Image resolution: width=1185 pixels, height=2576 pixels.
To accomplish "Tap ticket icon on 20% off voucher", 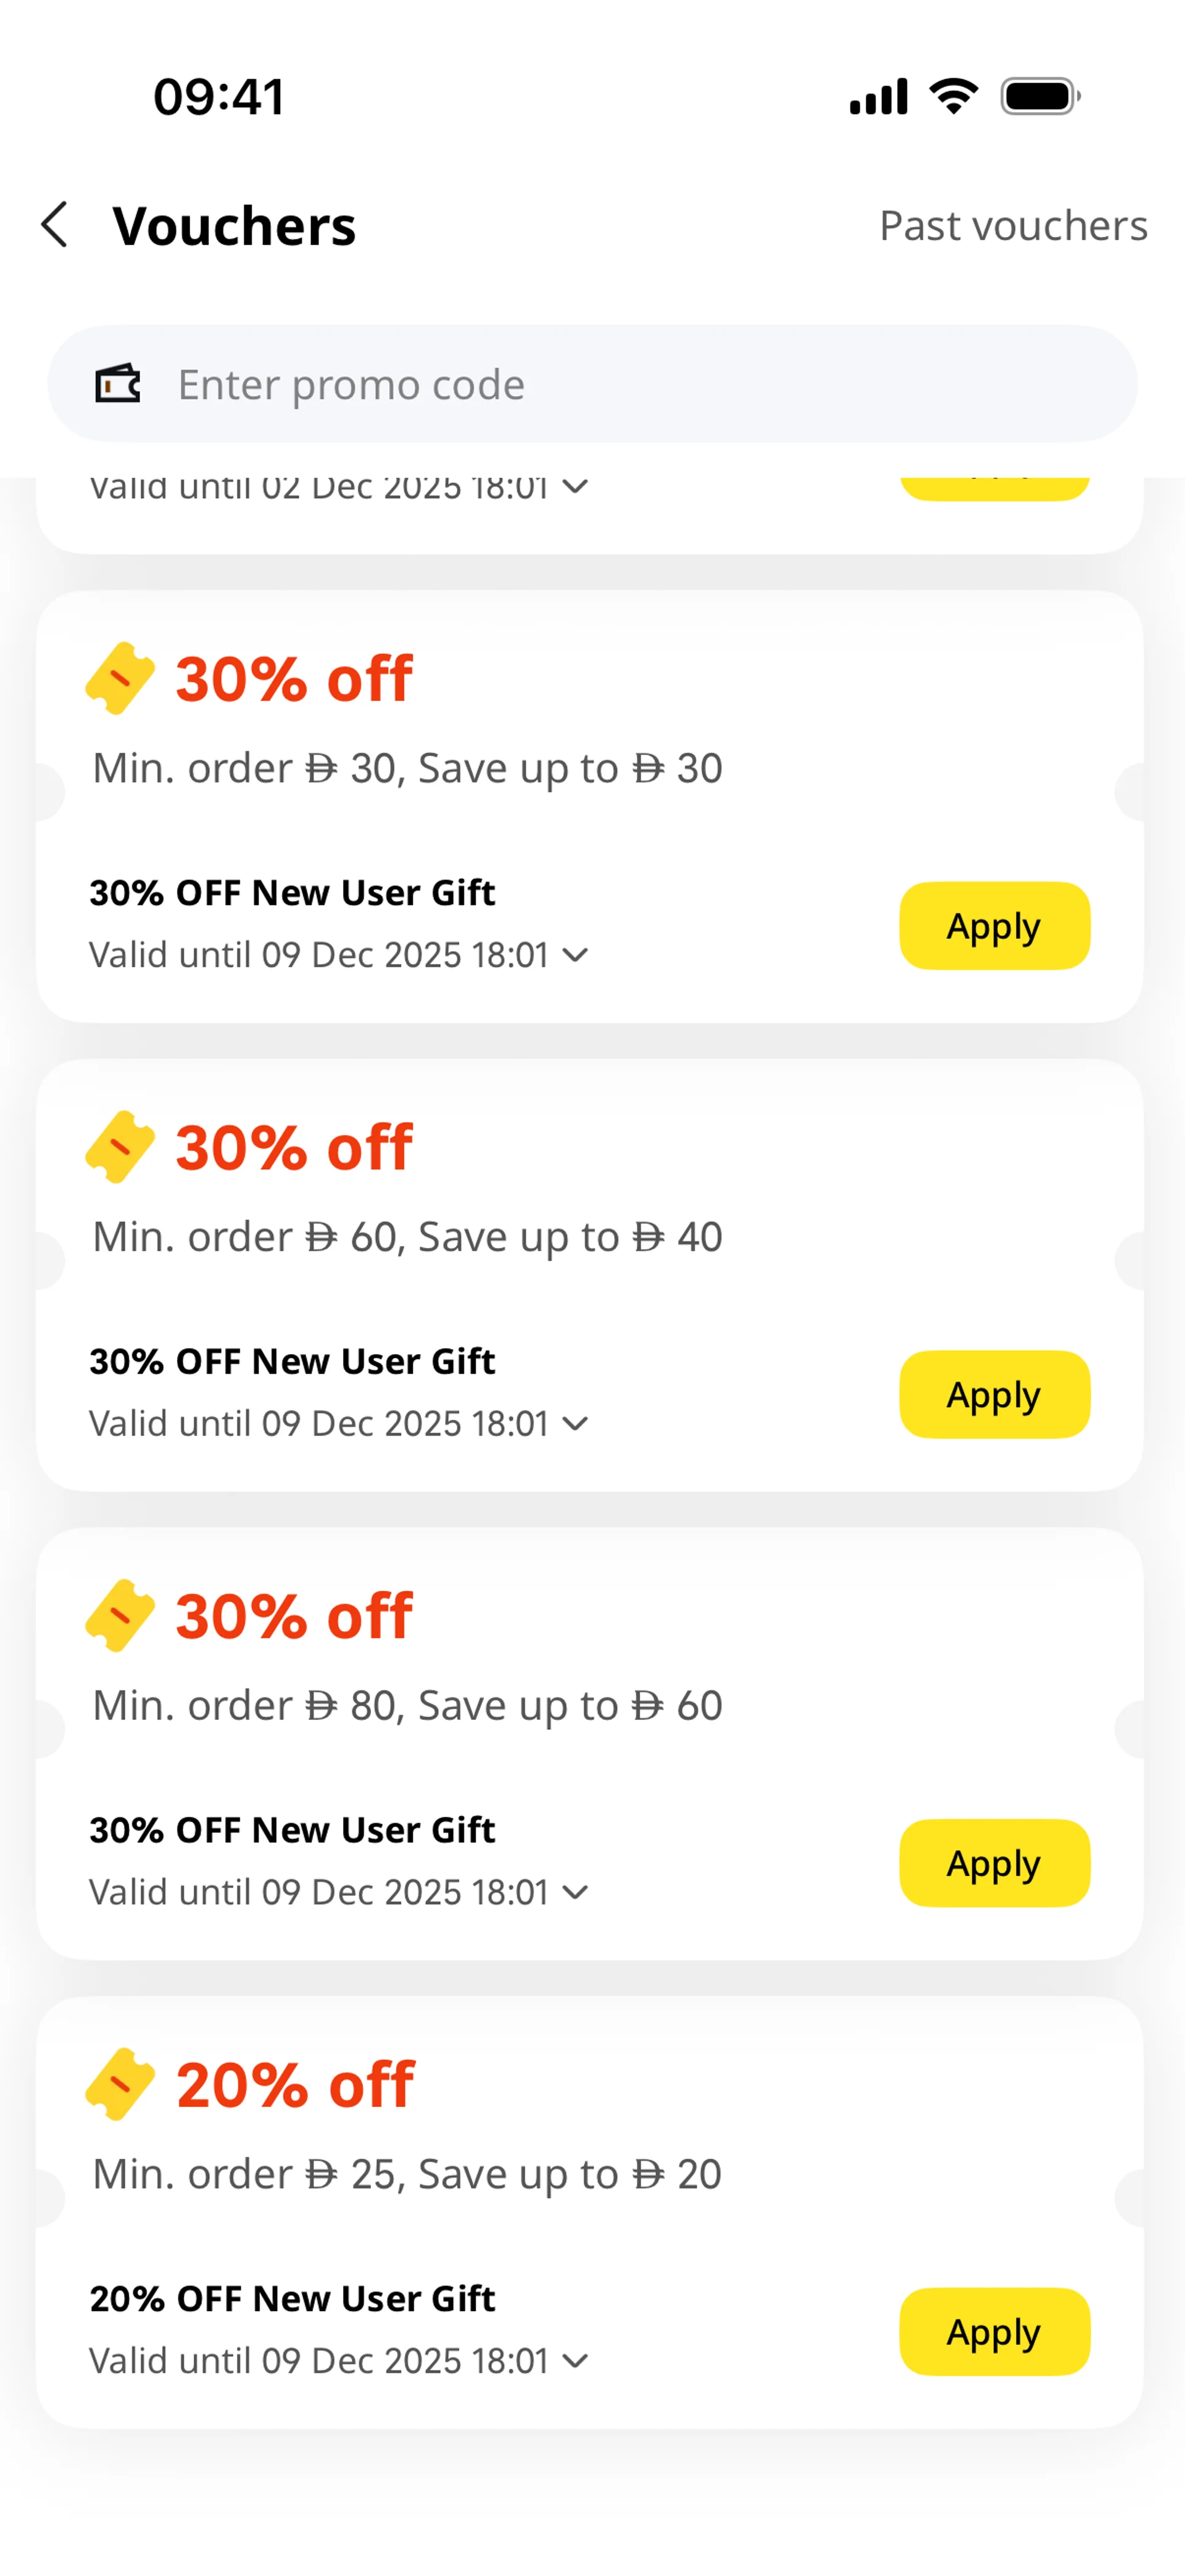I will pos(120,2084).
